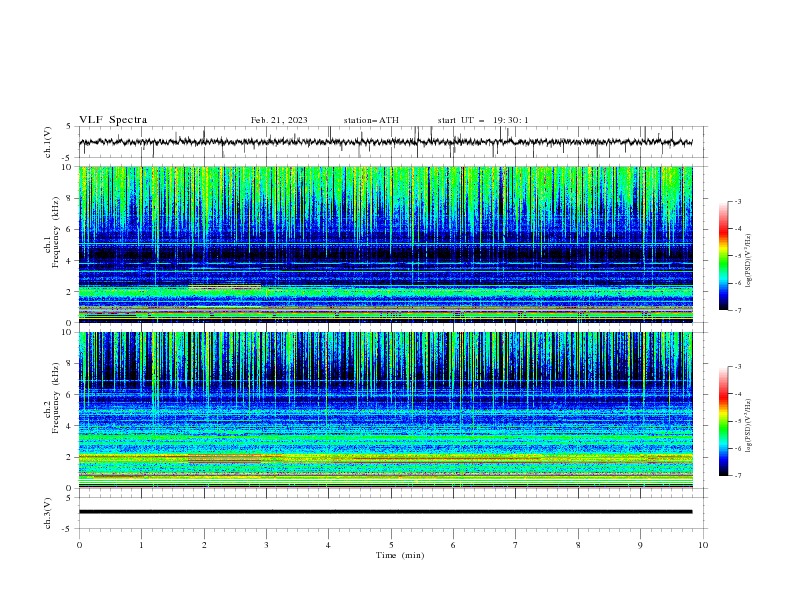This screenshot has height=612, width=792.
Task: Click time axis tick label "2"
Action: pyautogui.click(x=204, y=545)
